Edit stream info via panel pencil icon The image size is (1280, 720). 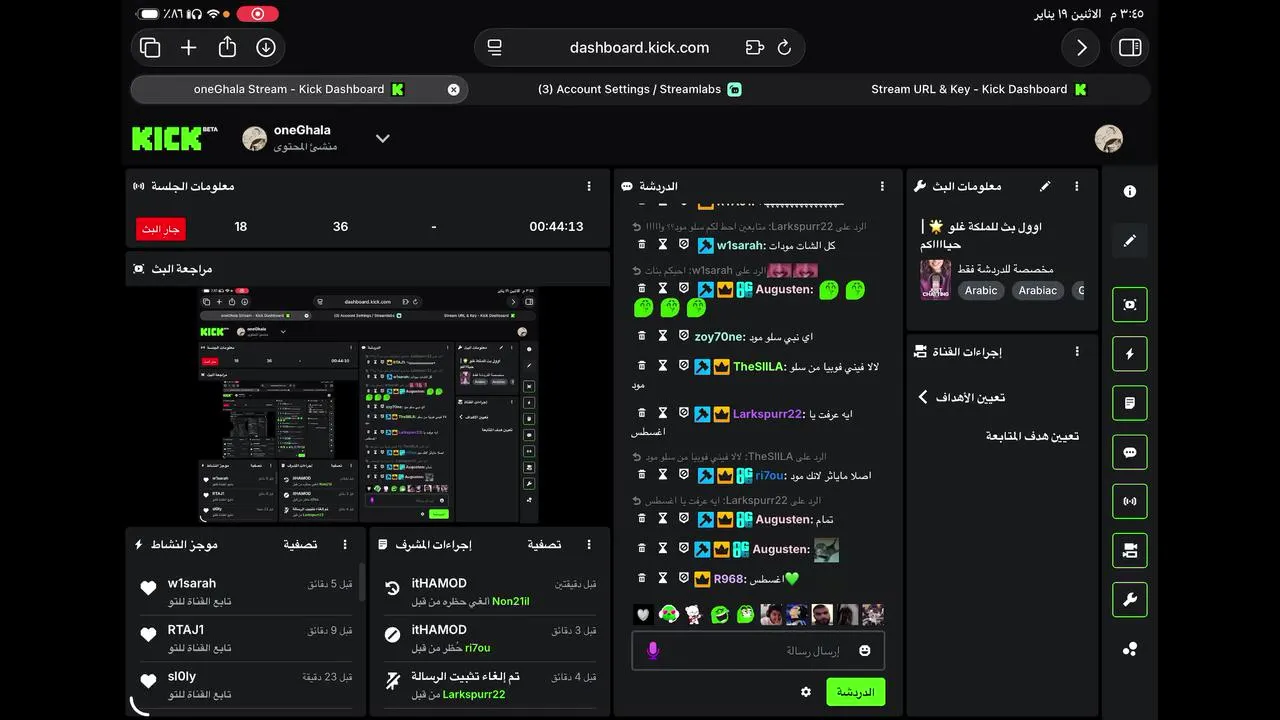click(1045, 186)
